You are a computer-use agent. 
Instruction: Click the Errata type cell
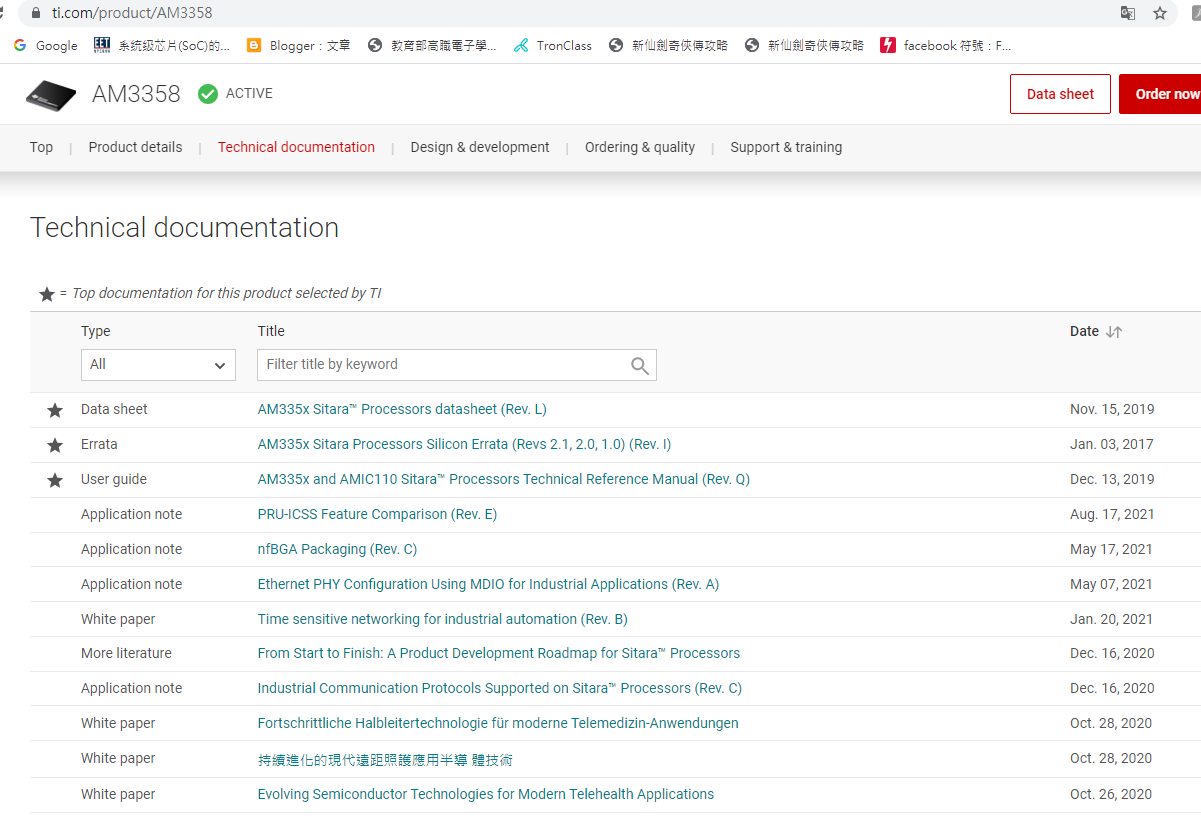click(x=99, y=444)
